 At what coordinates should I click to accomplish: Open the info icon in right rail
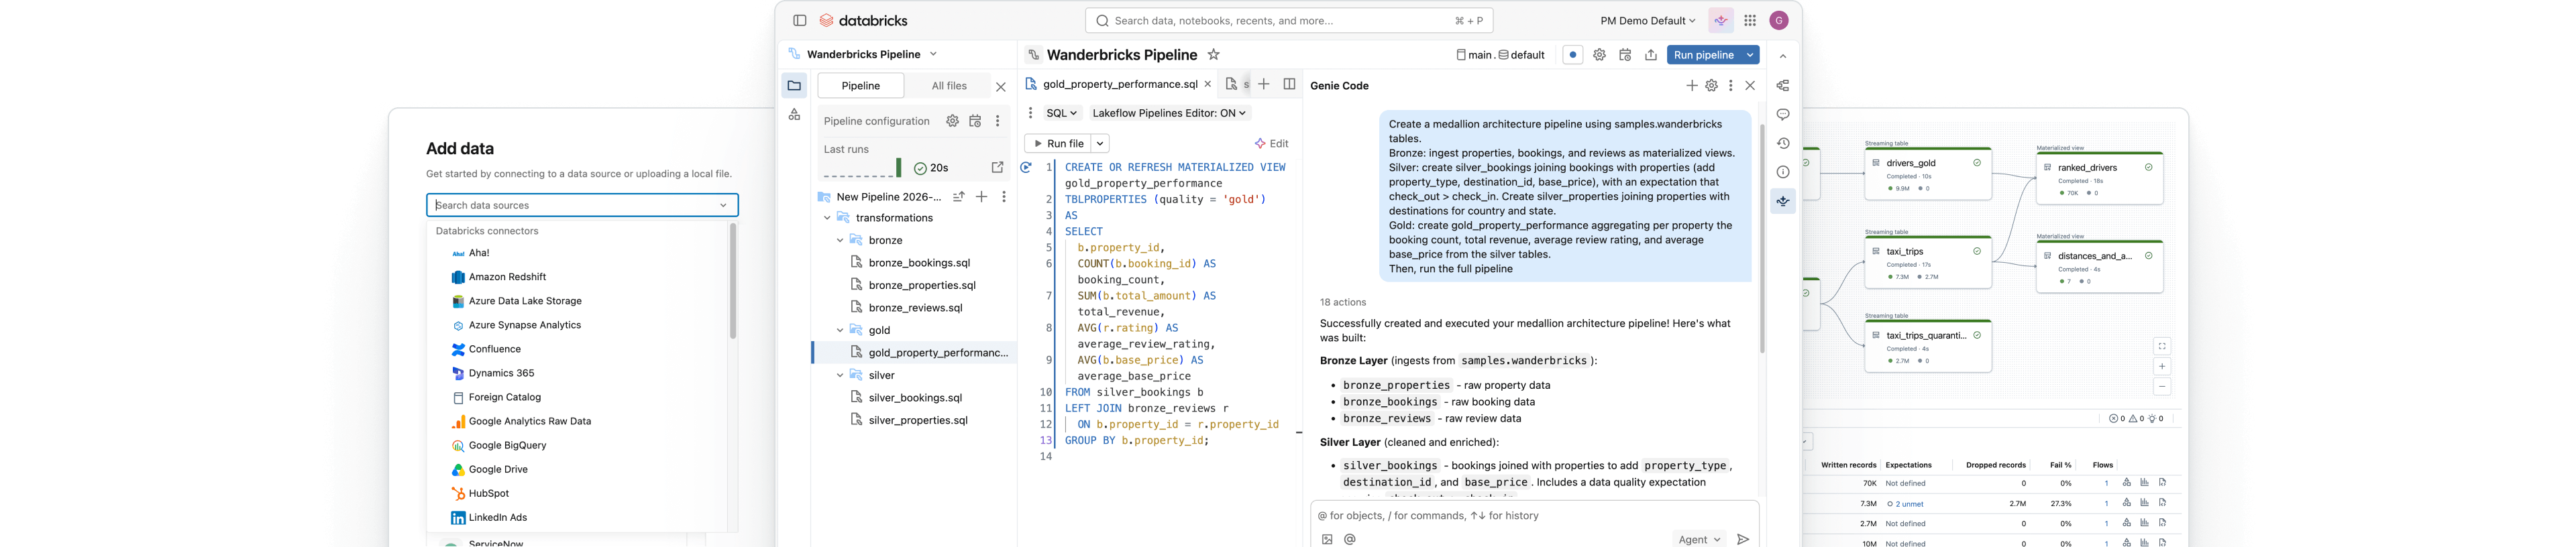point(1783,172)
